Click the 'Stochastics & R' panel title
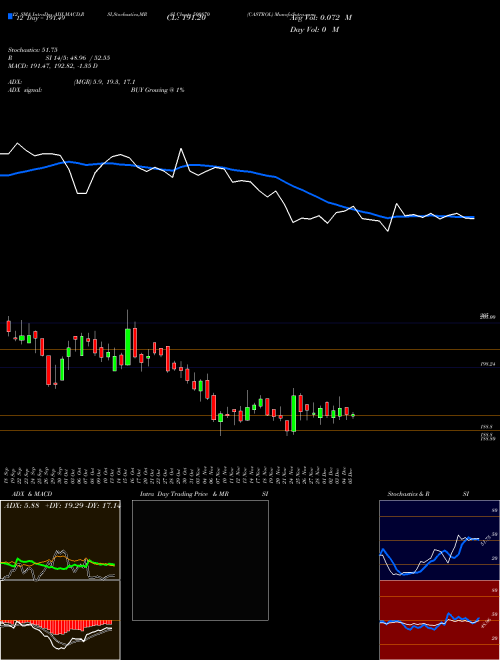This screenshot has height=660, width=500. pos(408,494)
